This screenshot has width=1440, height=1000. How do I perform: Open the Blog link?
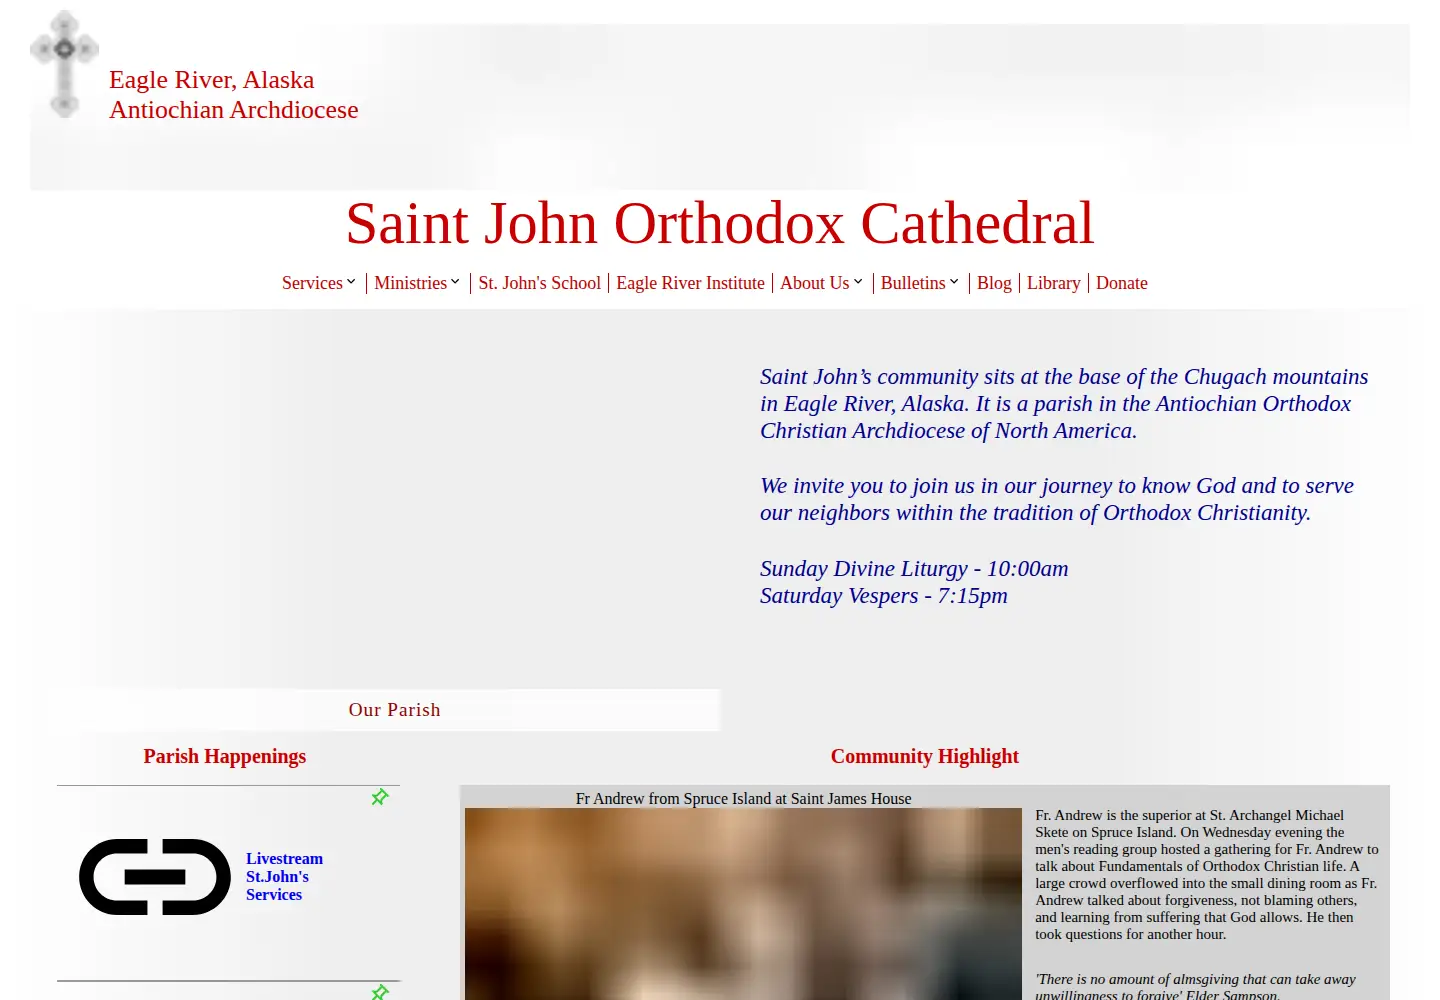994,283
